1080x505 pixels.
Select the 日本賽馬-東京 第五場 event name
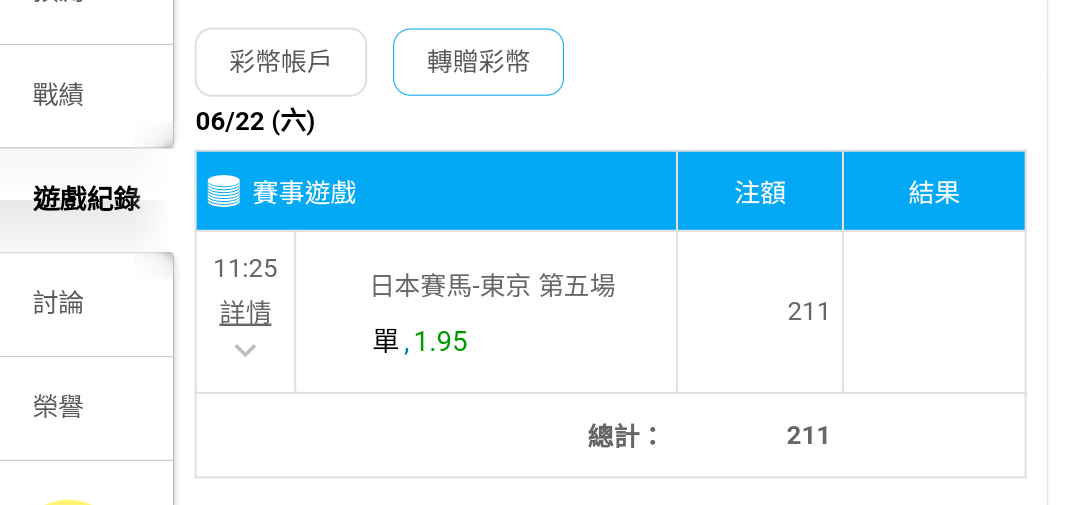tap(493, 285)
